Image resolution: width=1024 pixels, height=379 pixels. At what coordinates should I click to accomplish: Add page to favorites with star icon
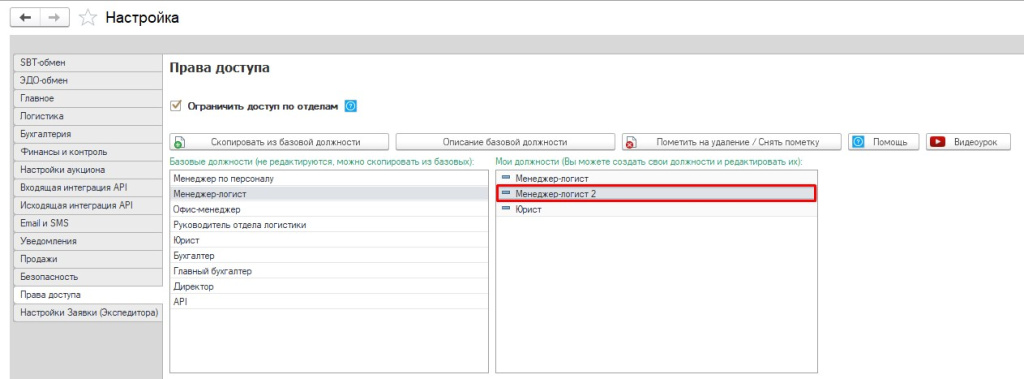(88, 18)
